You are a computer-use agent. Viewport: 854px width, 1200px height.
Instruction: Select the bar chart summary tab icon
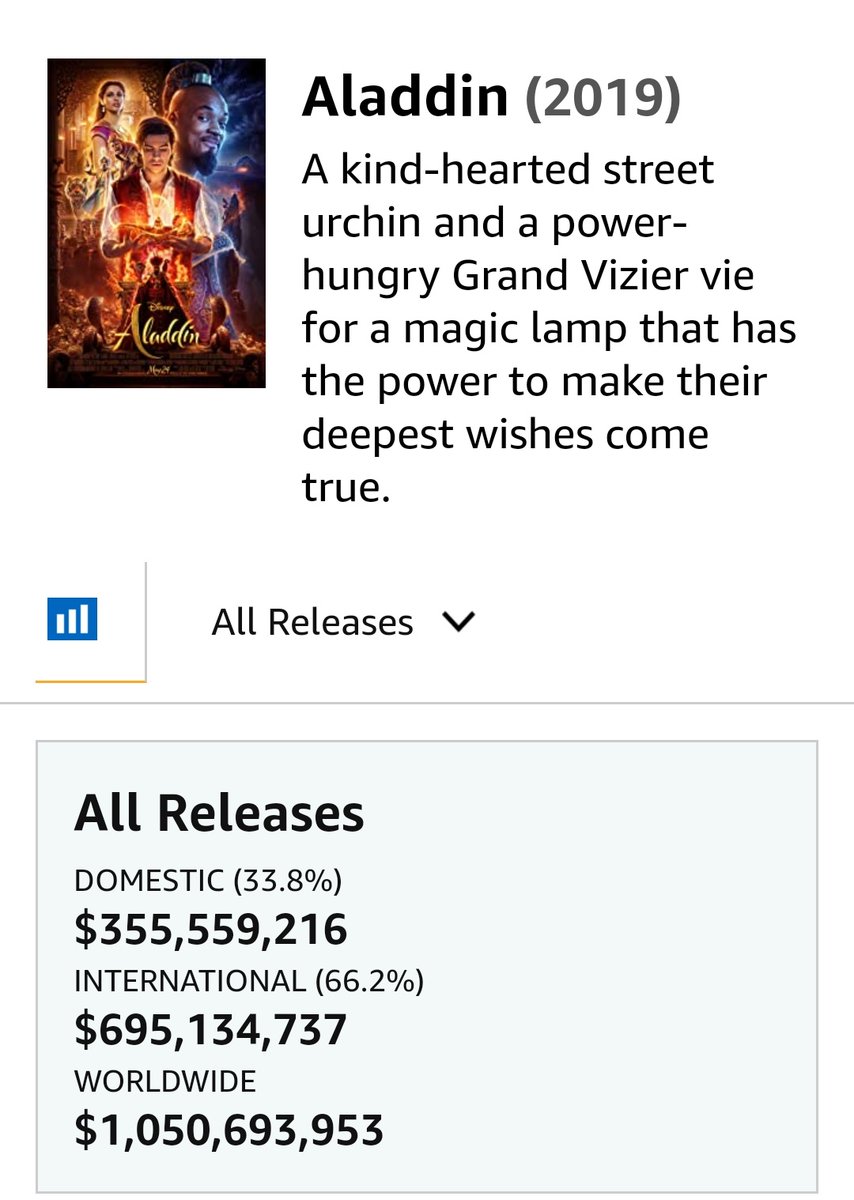(x=72, y=620)
